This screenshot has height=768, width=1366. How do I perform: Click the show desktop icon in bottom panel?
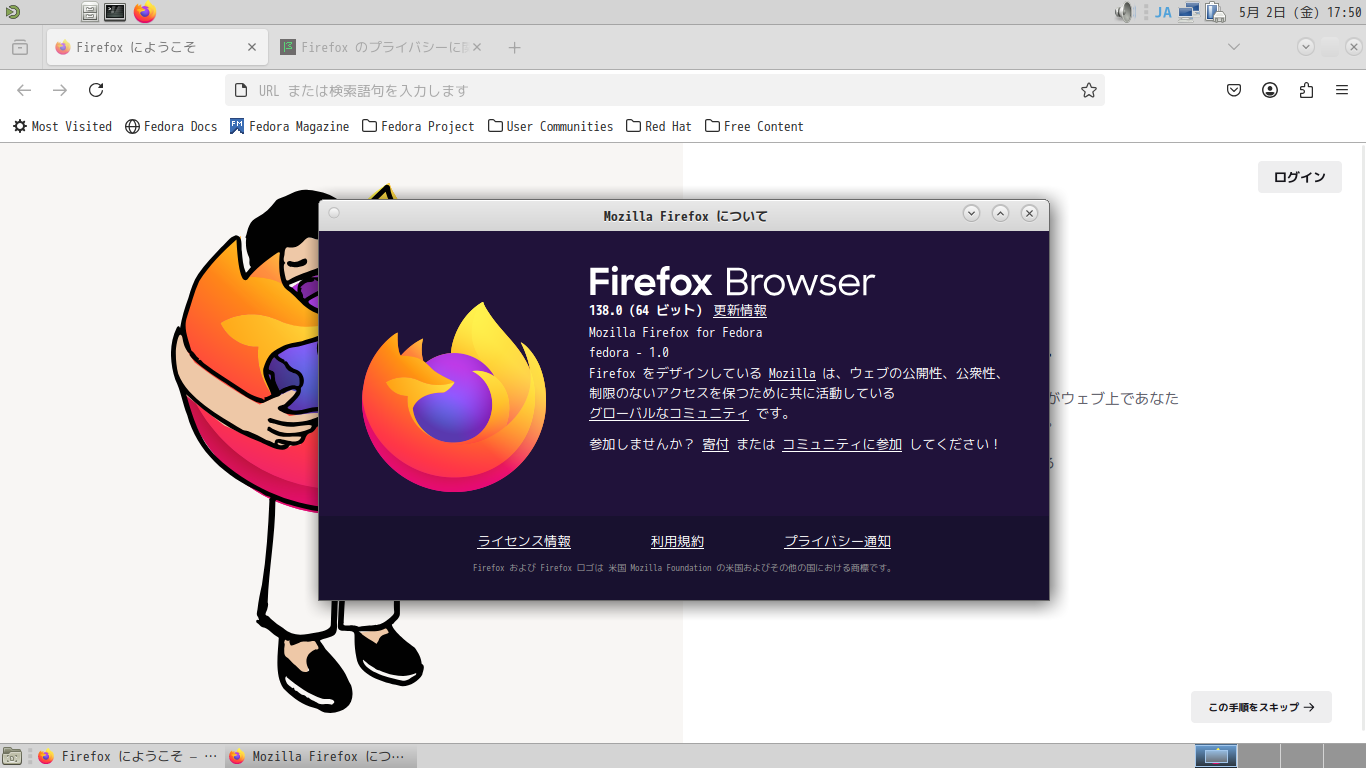pos(12,756)
